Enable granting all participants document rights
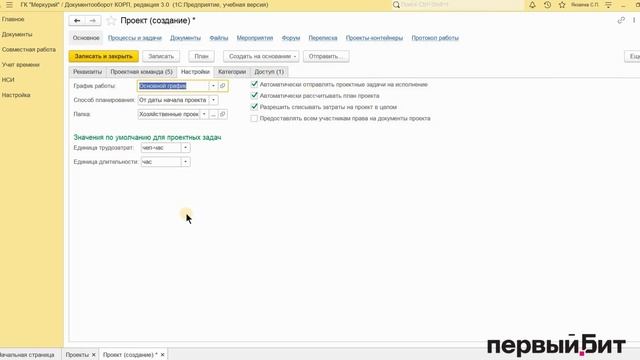The image size is (640, 360). (254, 118)
